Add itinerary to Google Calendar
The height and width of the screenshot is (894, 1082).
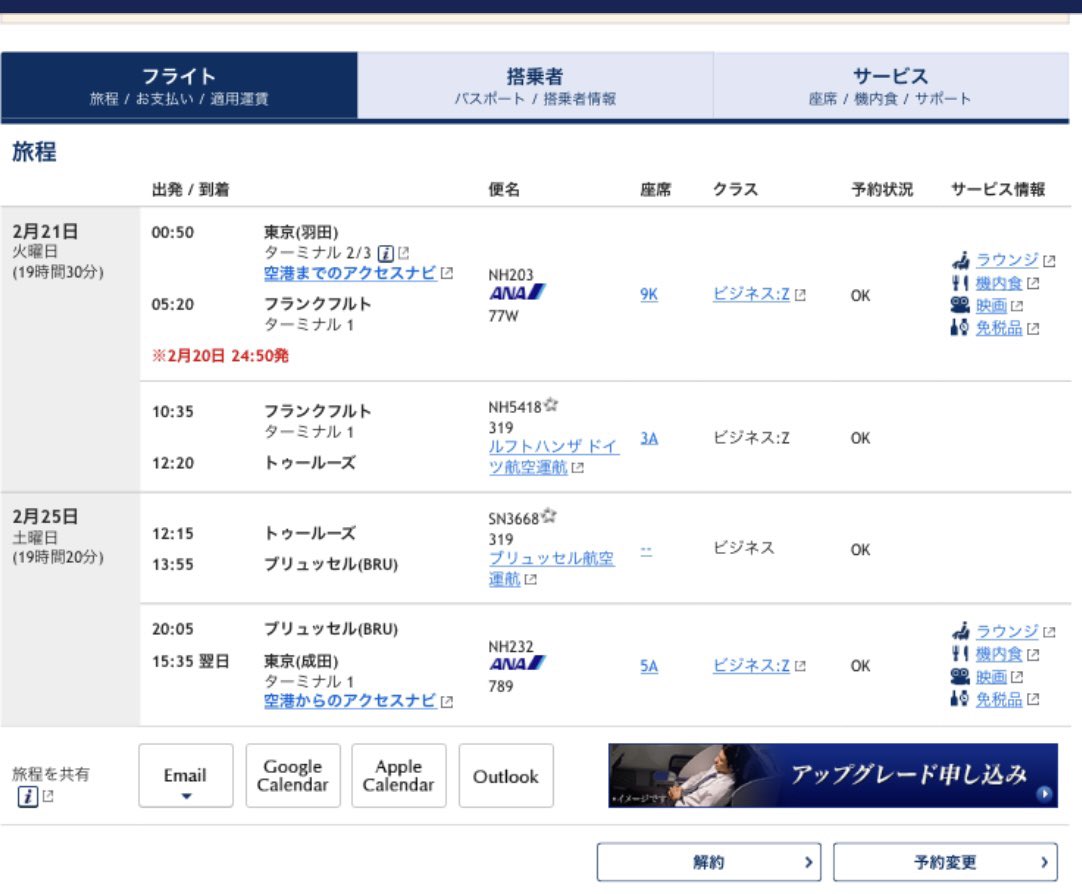click(x=293, y=775)
